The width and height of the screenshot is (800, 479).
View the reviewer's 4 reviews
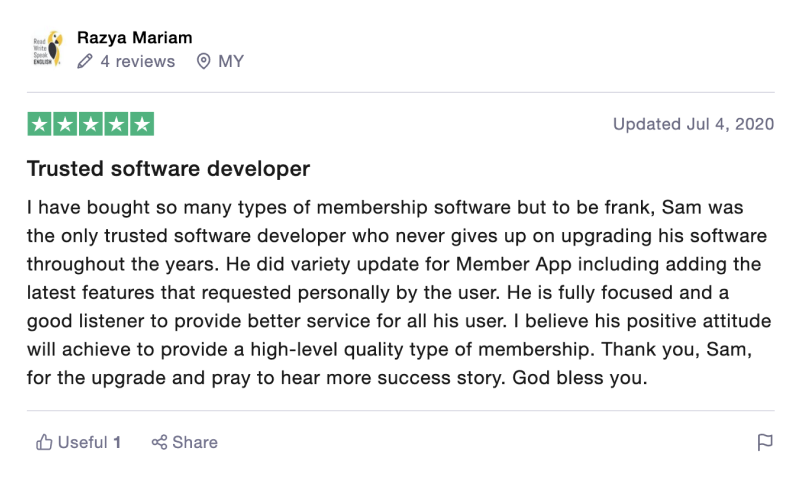(138, 61)
